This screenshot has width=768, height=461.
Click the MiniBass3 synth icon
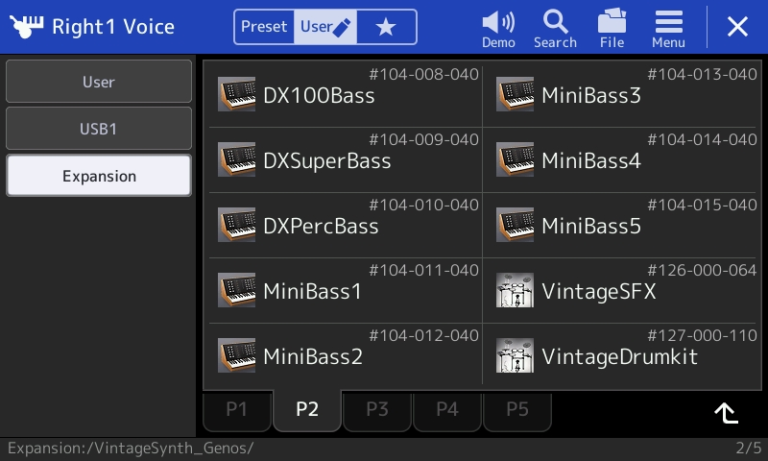click(x=515, y=94)
